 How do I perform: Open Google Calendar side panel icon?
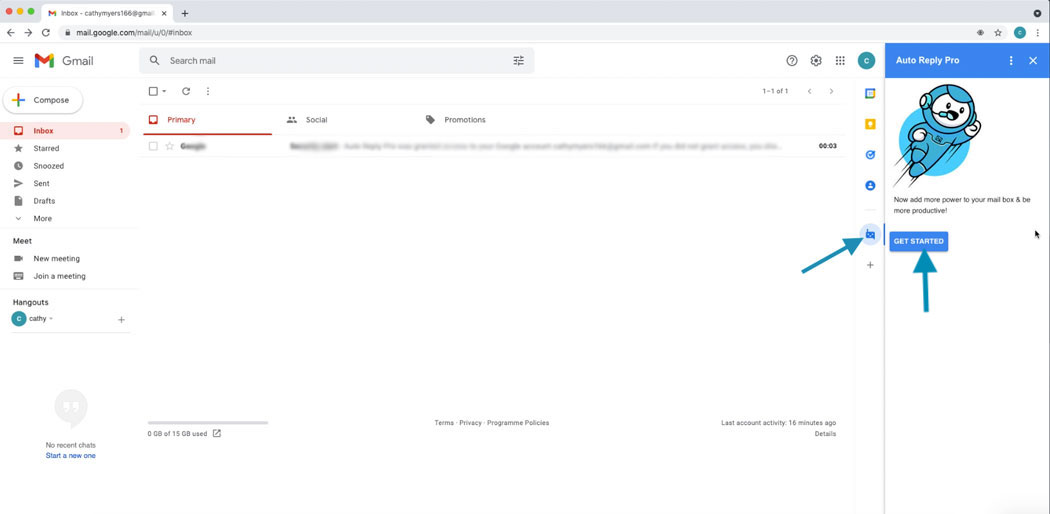point(870,94)
